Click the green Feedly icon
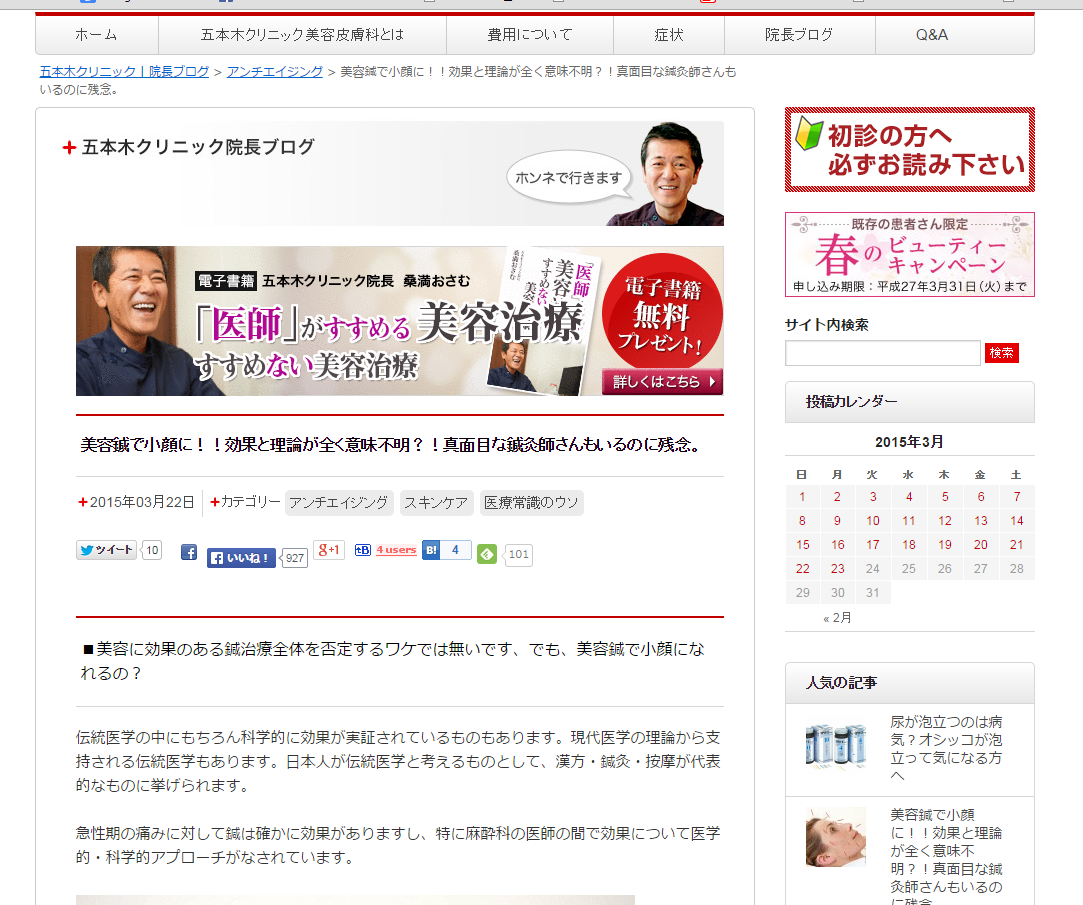Screen dimensions: 1083x905 click(487, 554)
